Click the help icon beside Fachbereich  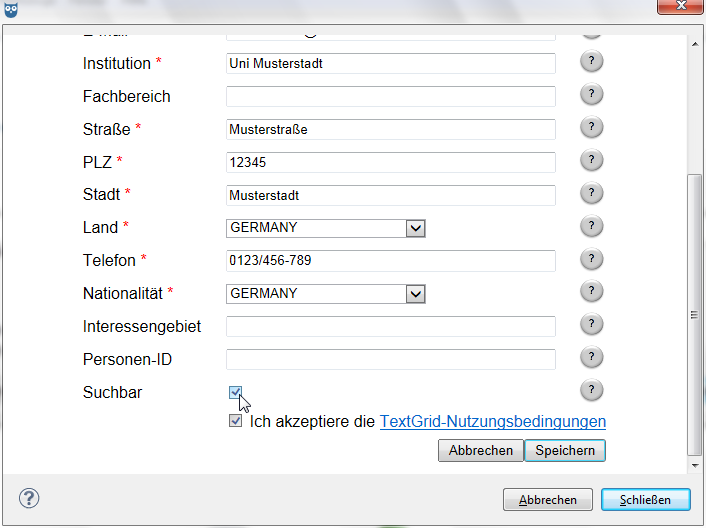[x=591, y=95]
